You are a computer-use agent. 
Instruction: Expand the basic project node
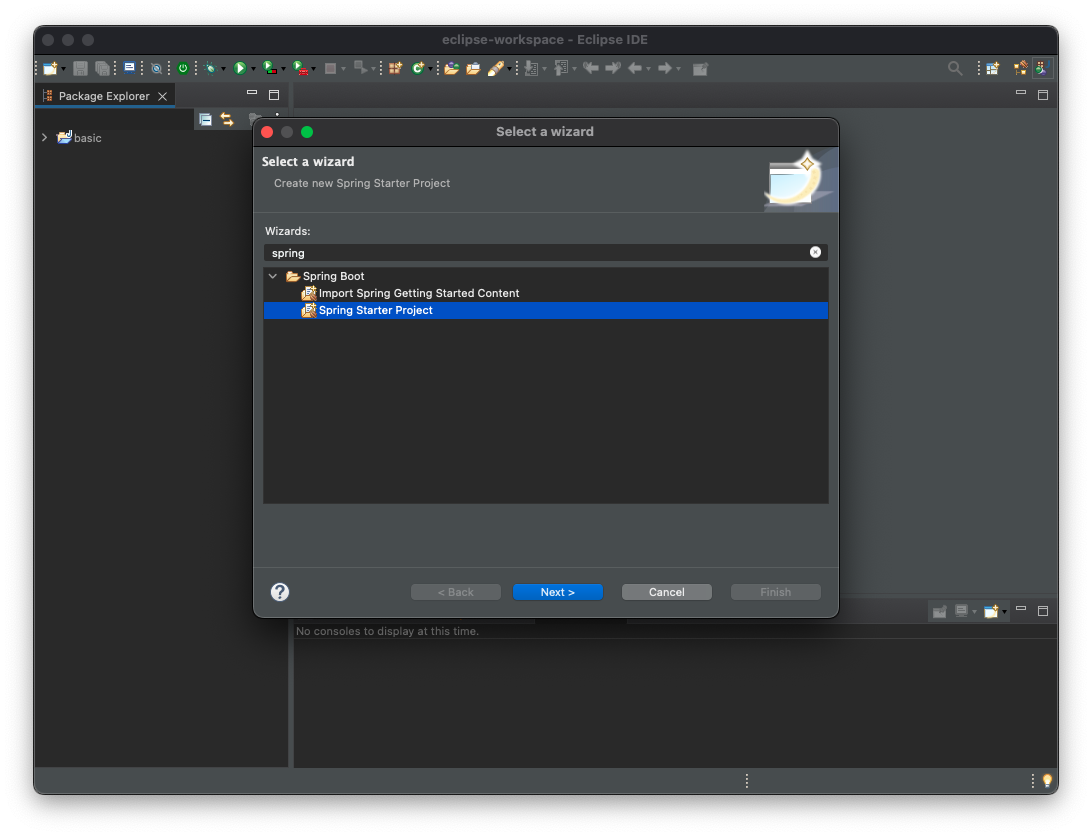point(45,137)
